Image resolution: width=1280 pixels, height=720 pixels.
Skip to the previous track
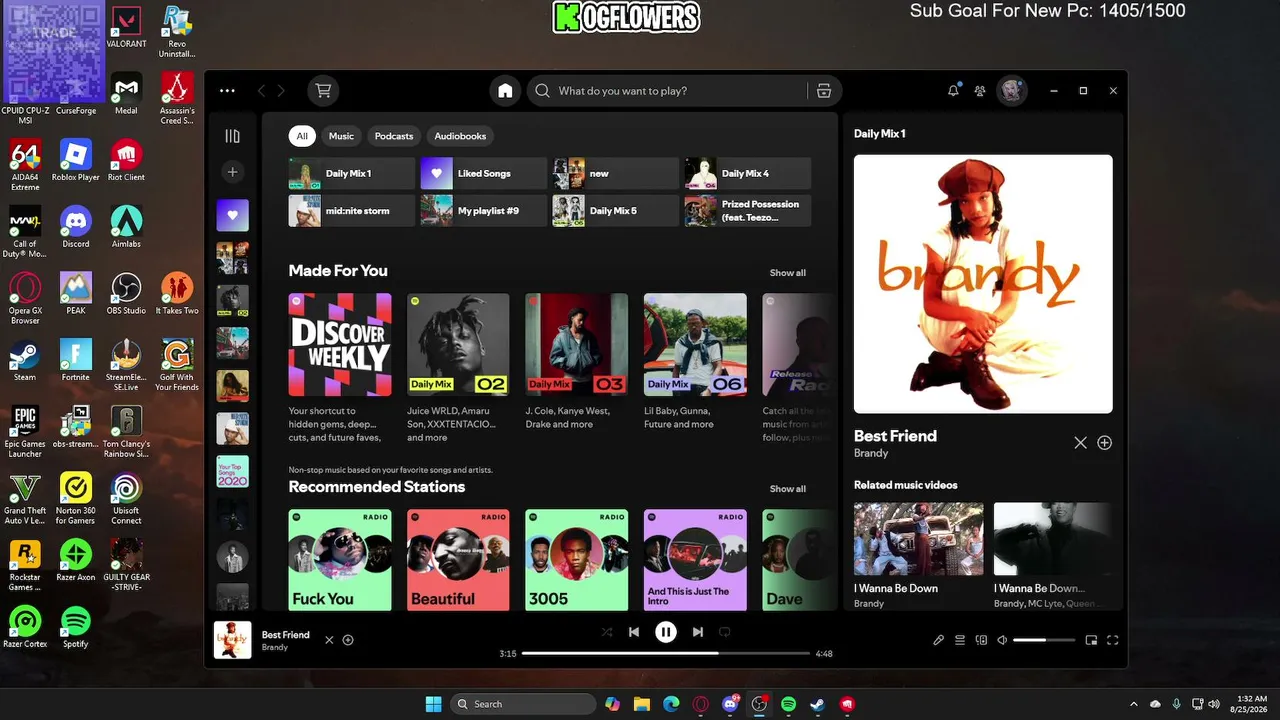[634, 632]
